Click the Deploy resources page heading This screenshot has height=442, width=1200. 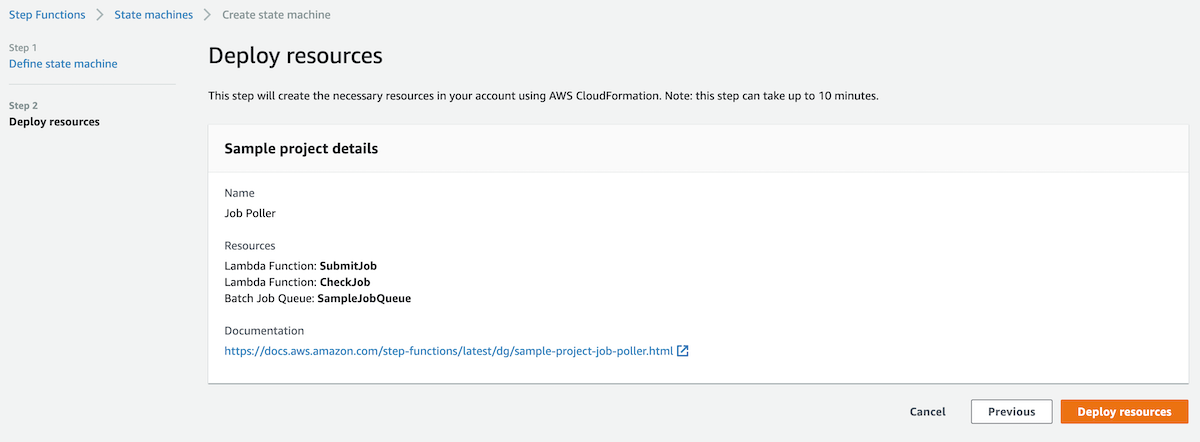pos(295,56)
